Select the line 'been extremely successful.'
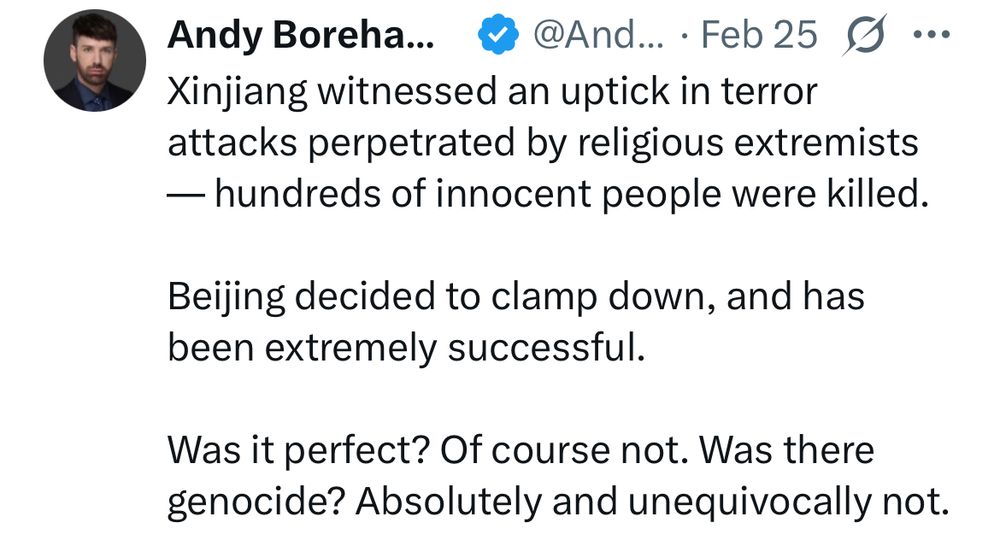Screen dimensions: 1000x533 pos(406,348)
